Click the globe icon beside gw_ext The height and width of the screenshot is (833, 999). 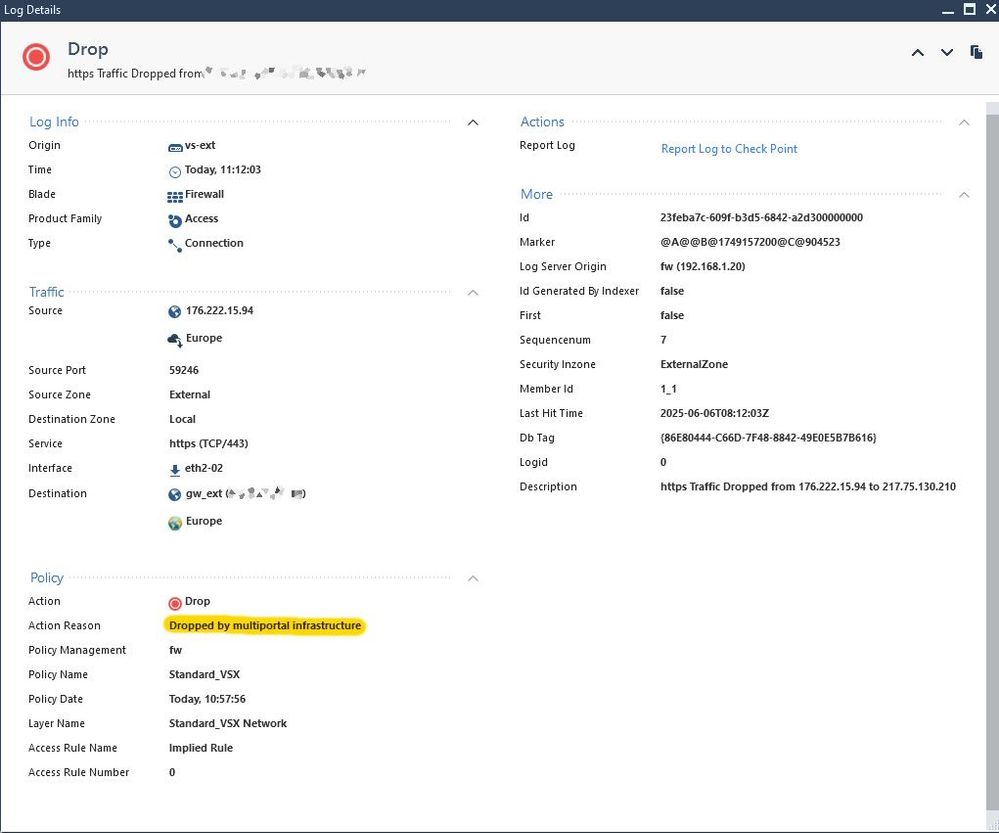click(x=175, y=495)
